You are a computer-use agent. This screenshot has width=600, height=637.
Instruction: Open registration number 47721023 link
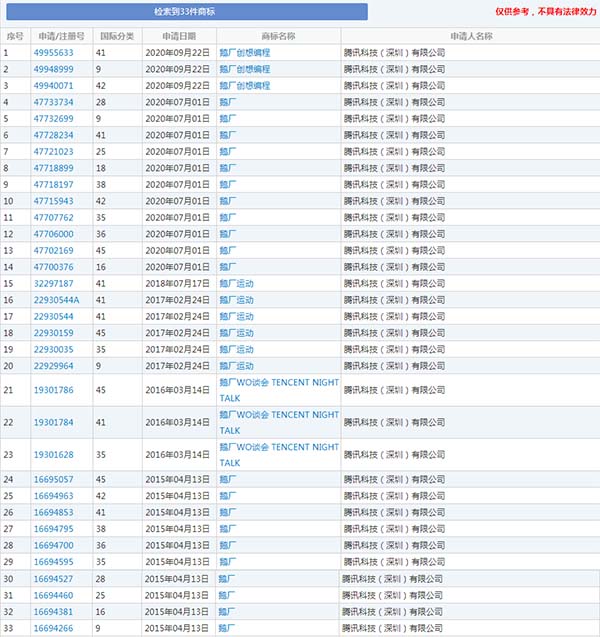point(53,152)
